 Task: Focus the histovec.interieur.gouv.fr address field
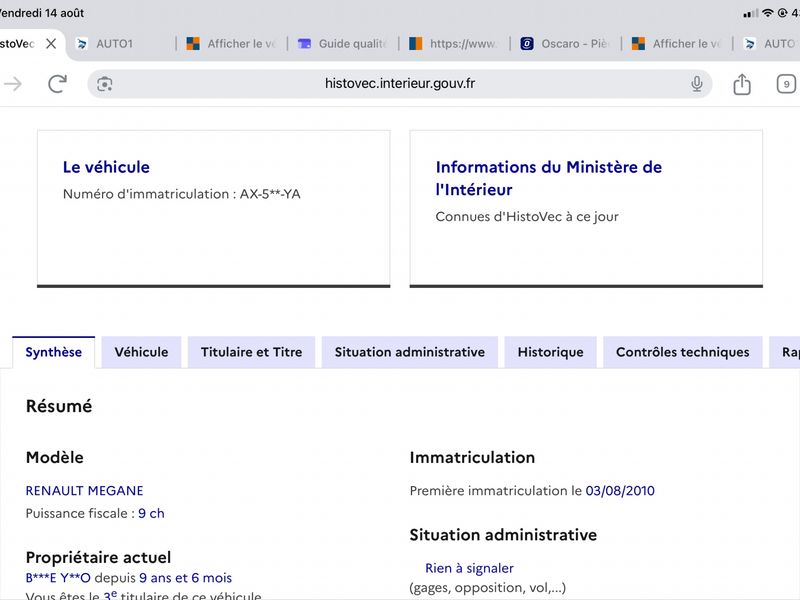[399, 84]
